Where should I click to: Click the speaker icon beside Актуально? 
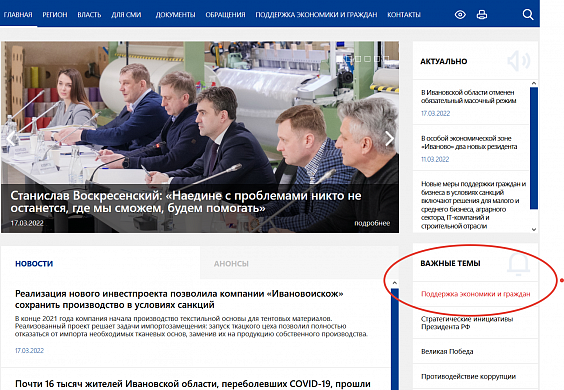(518, 60)
